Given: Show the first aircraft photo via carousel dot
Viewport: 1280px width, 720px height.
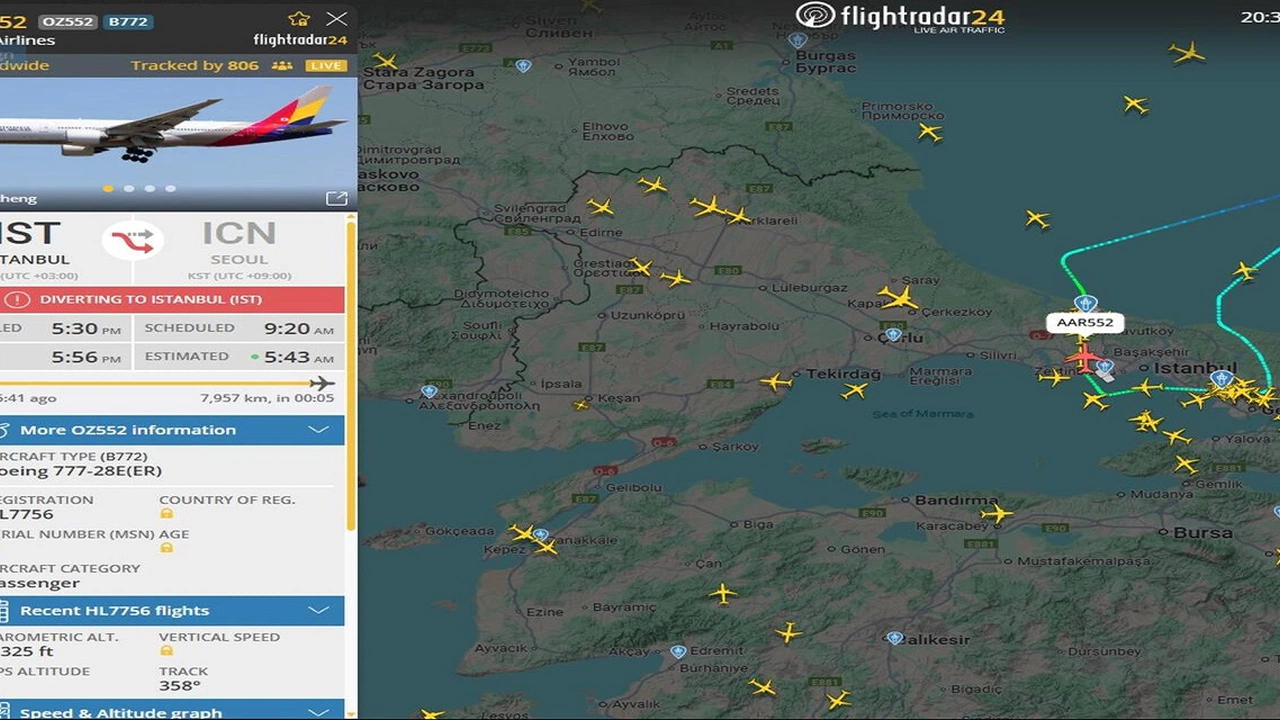Looking at the screenshot, I should tap(108, 188).
